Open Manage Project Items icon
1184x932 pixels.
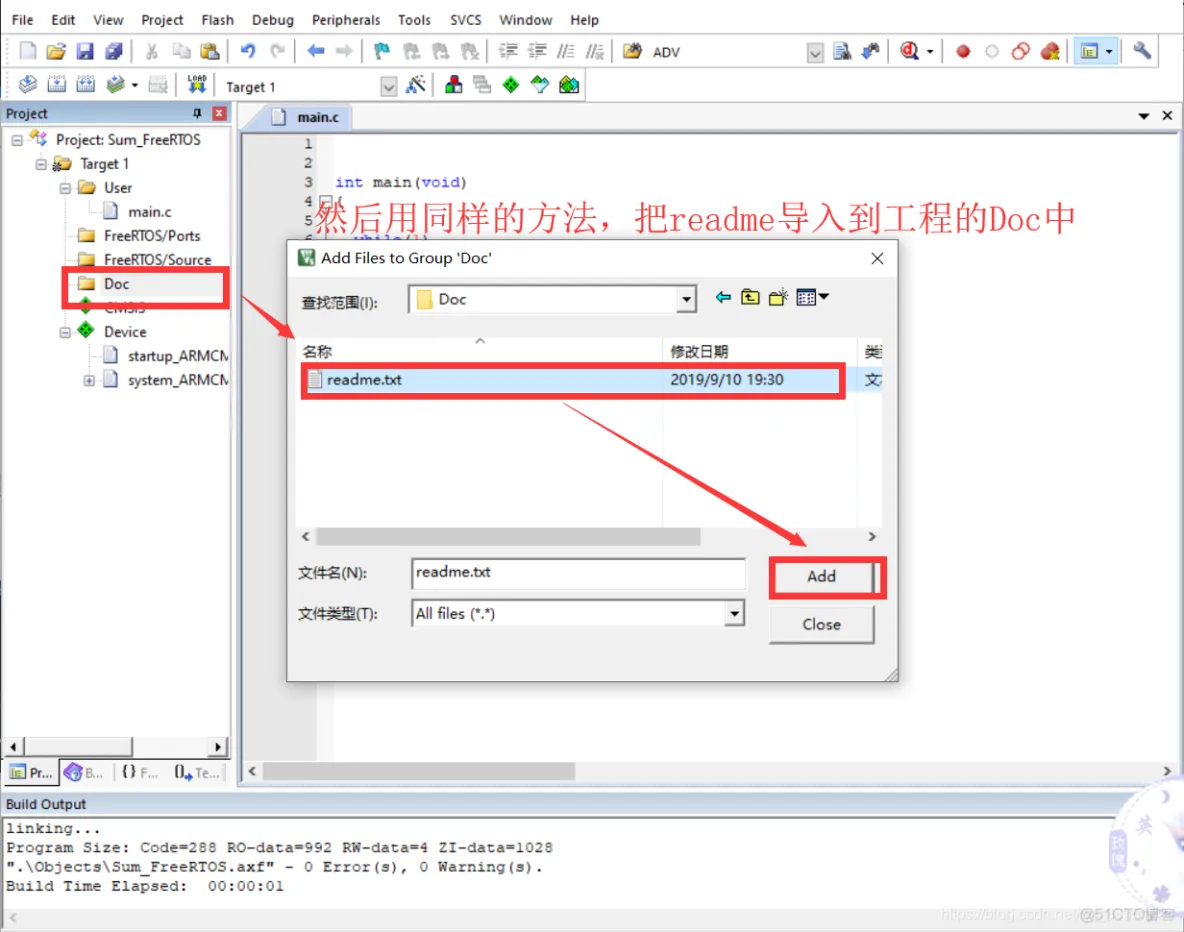pos(453,85)
